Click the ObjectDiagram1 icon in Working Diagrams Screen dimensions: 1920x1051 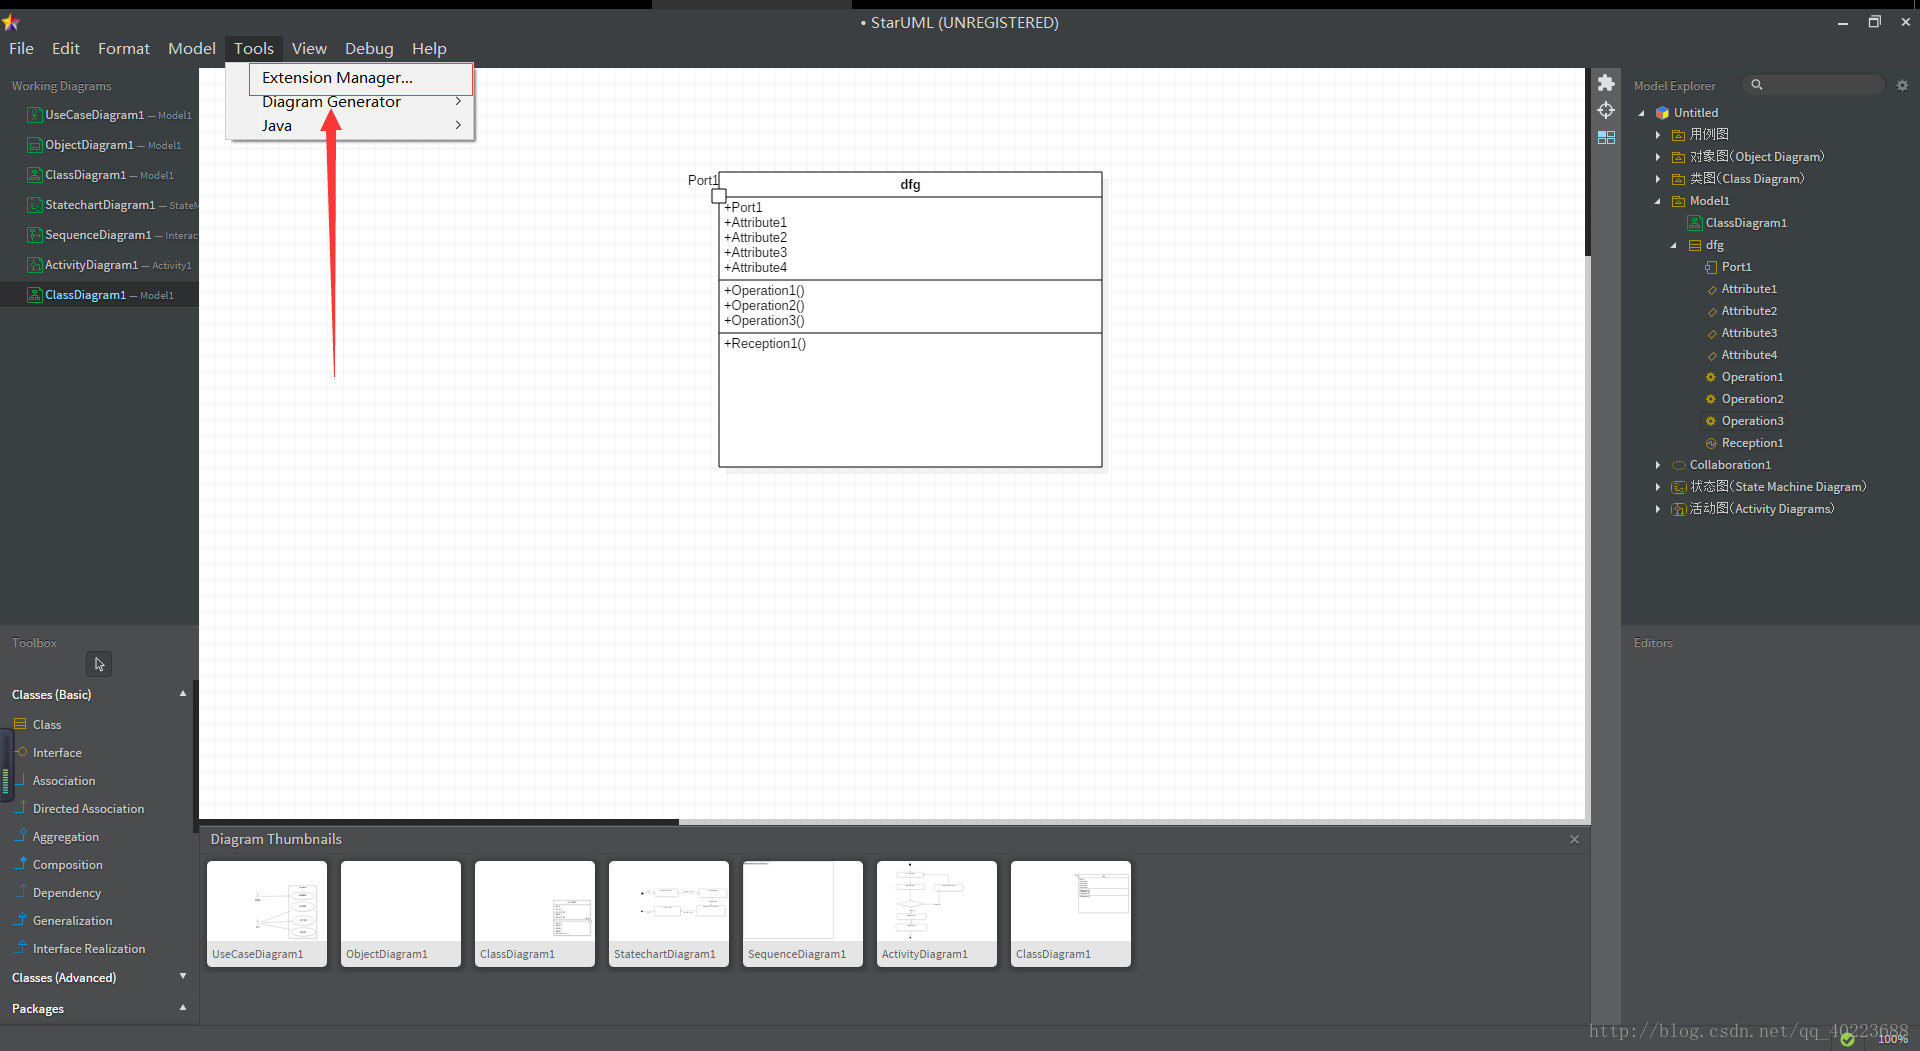pos(35,145)
